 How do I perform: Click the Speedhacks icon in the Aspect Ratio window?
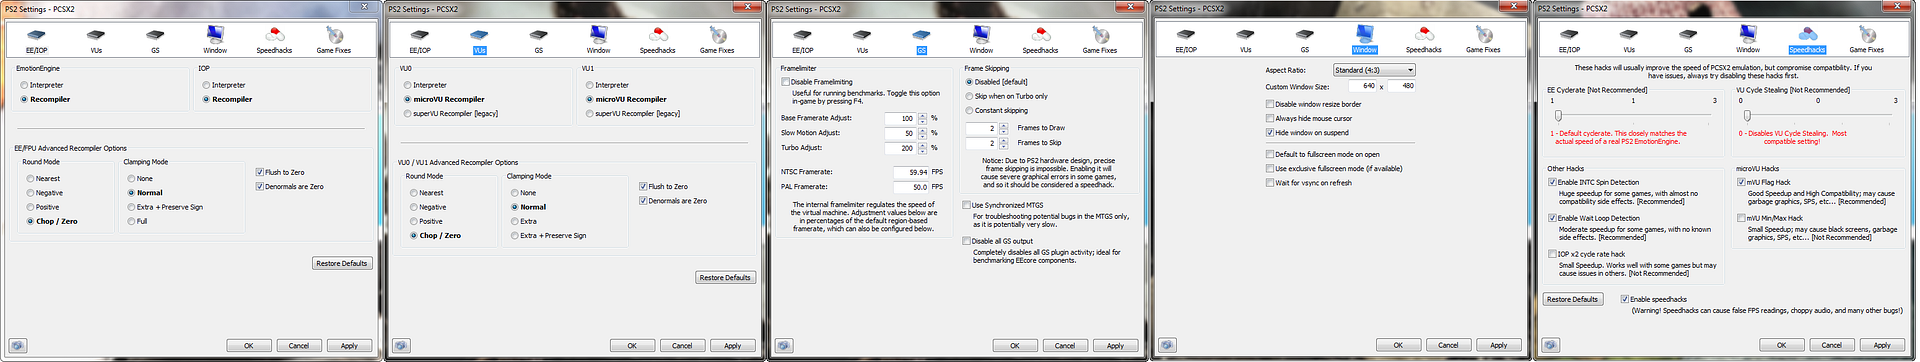point(1424,35)
